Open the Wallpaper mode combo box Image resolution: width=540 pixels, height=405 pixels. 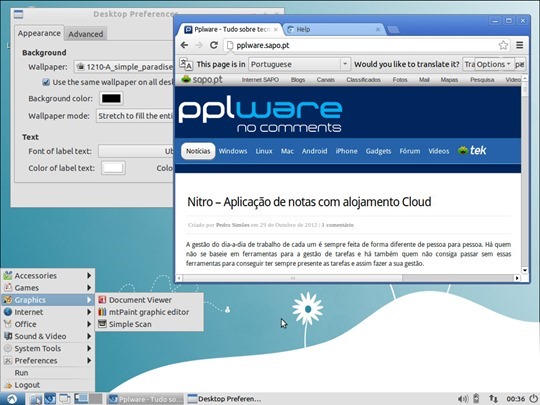click(135, 116)
